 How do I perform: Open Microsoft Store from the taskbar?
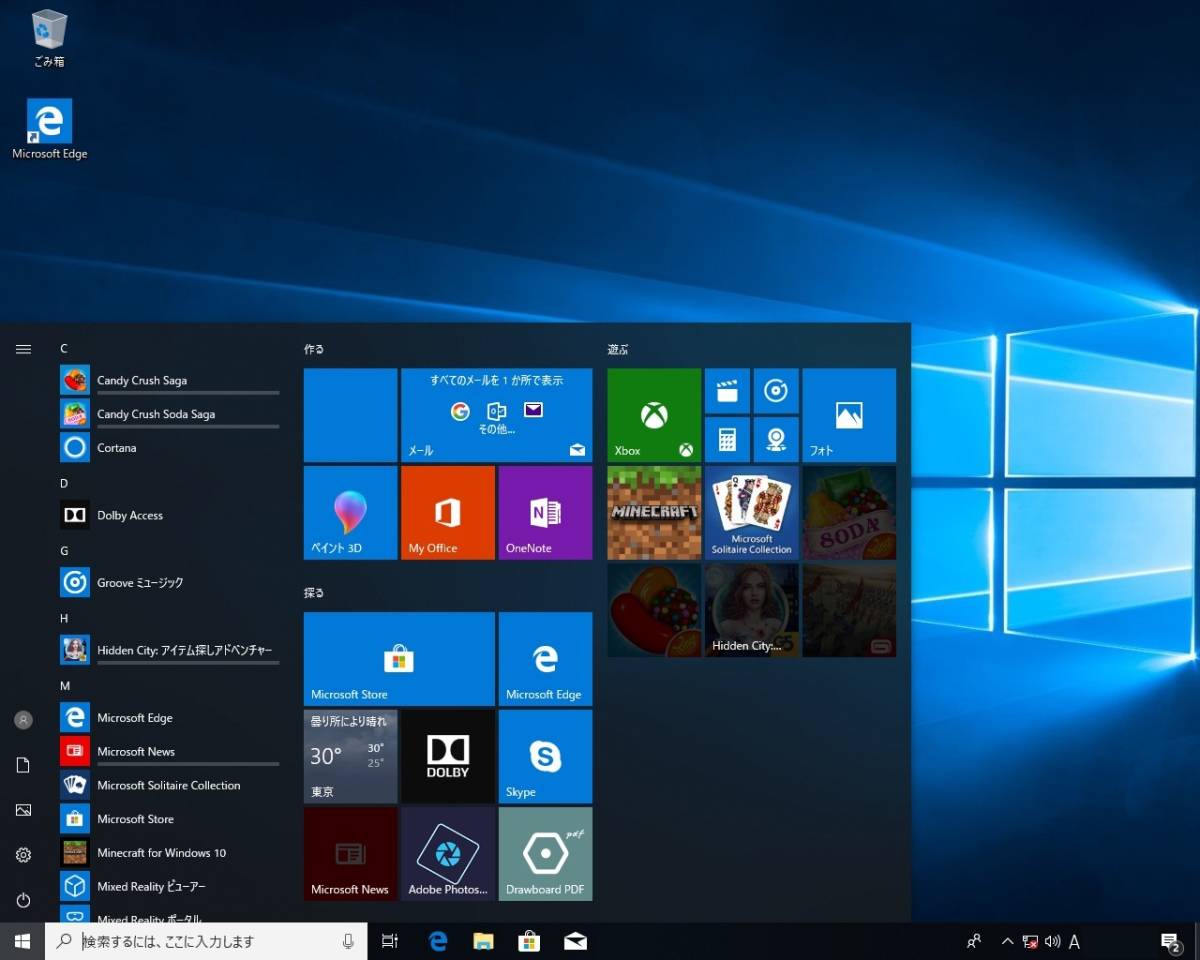click(529, 941)
